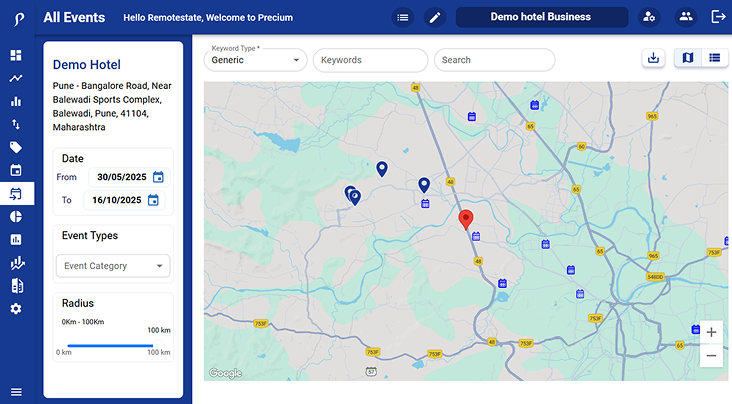Click the Event Types section label

point(90,235)
